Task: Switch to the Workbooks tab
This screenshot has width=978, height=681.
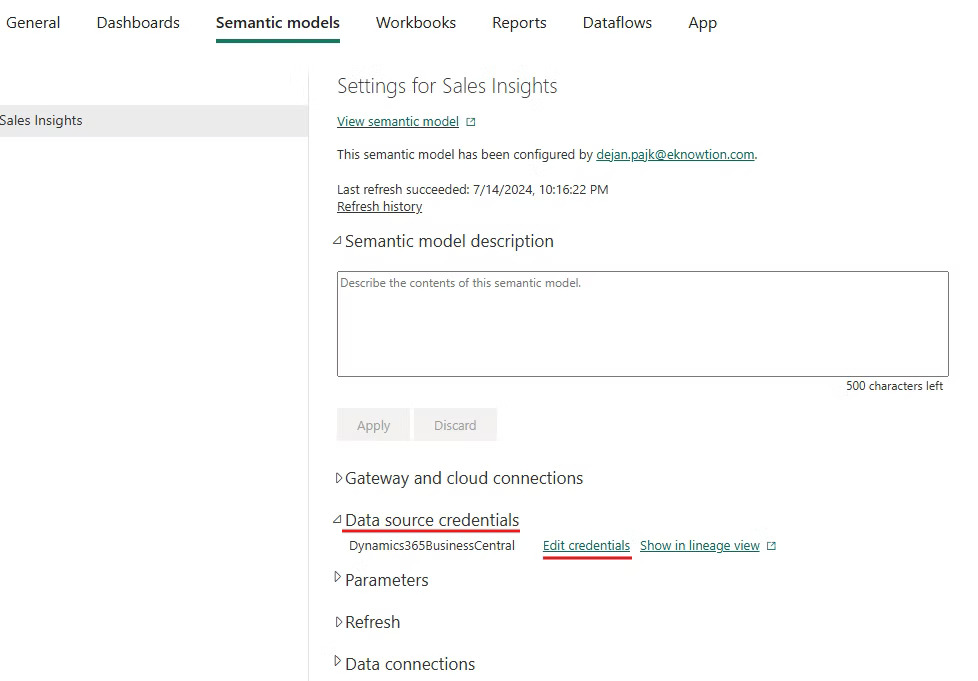Action: 416,22
